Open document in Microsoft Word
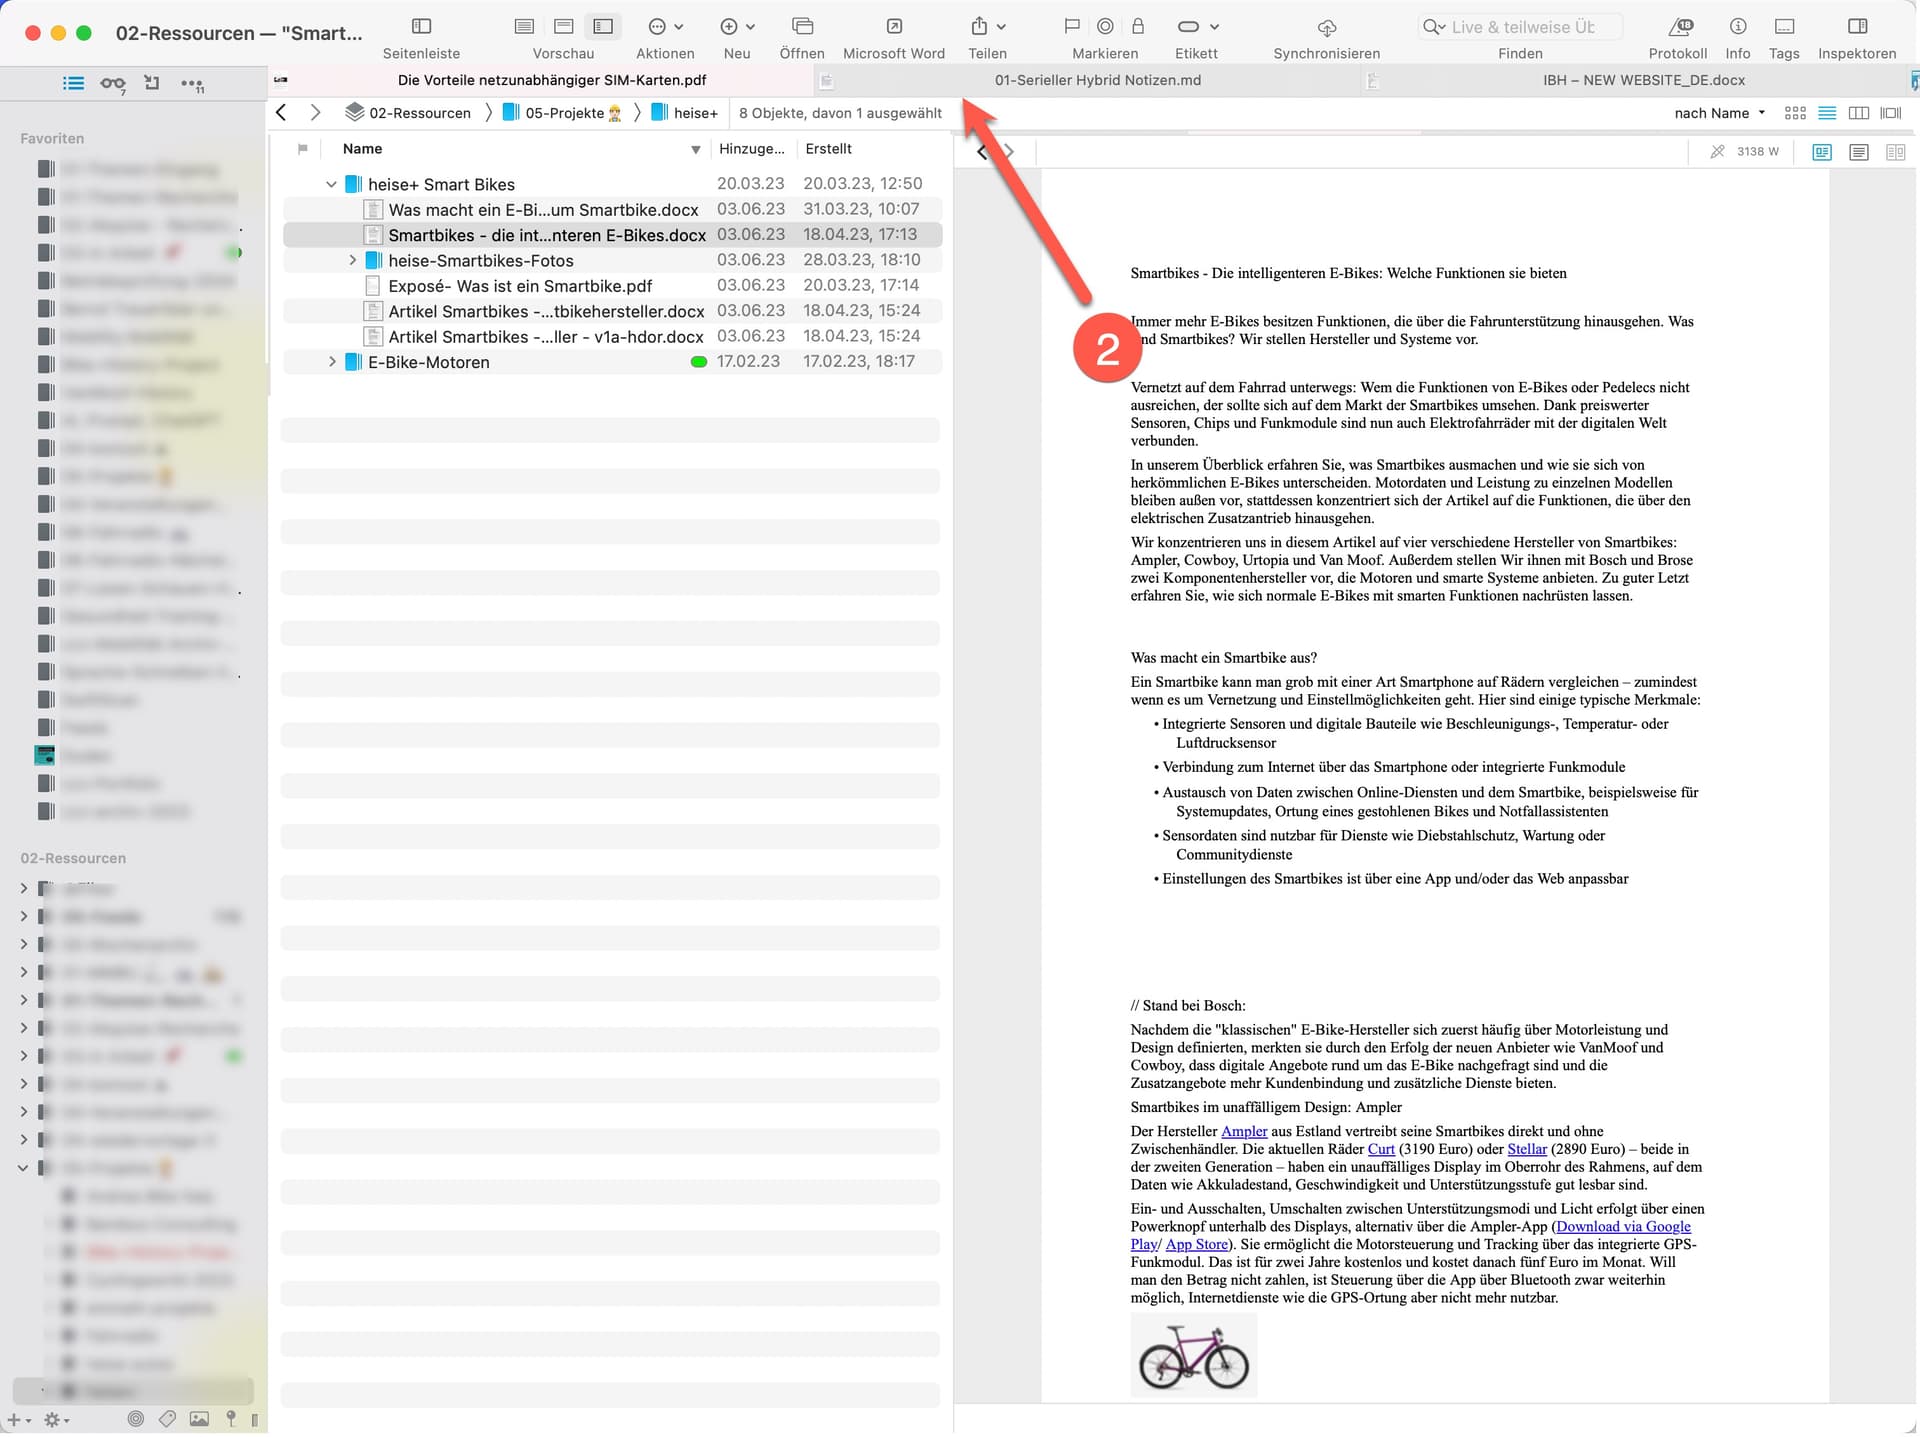The image size is (1920, 1437). point(894,26)
